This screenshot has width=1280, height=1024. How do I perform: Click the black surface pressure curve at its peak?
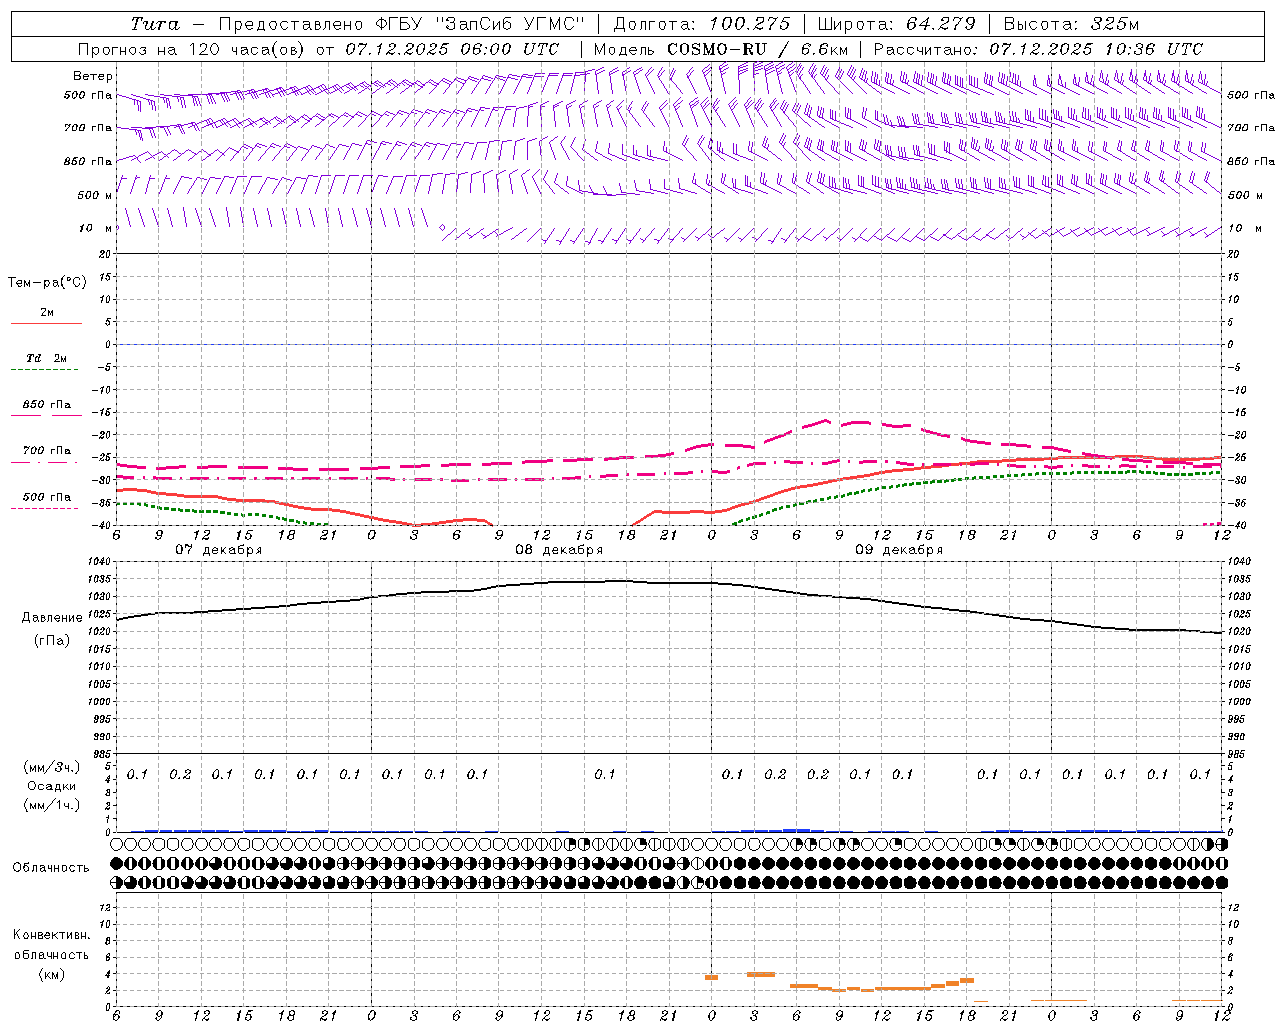[x=618, y=580]
